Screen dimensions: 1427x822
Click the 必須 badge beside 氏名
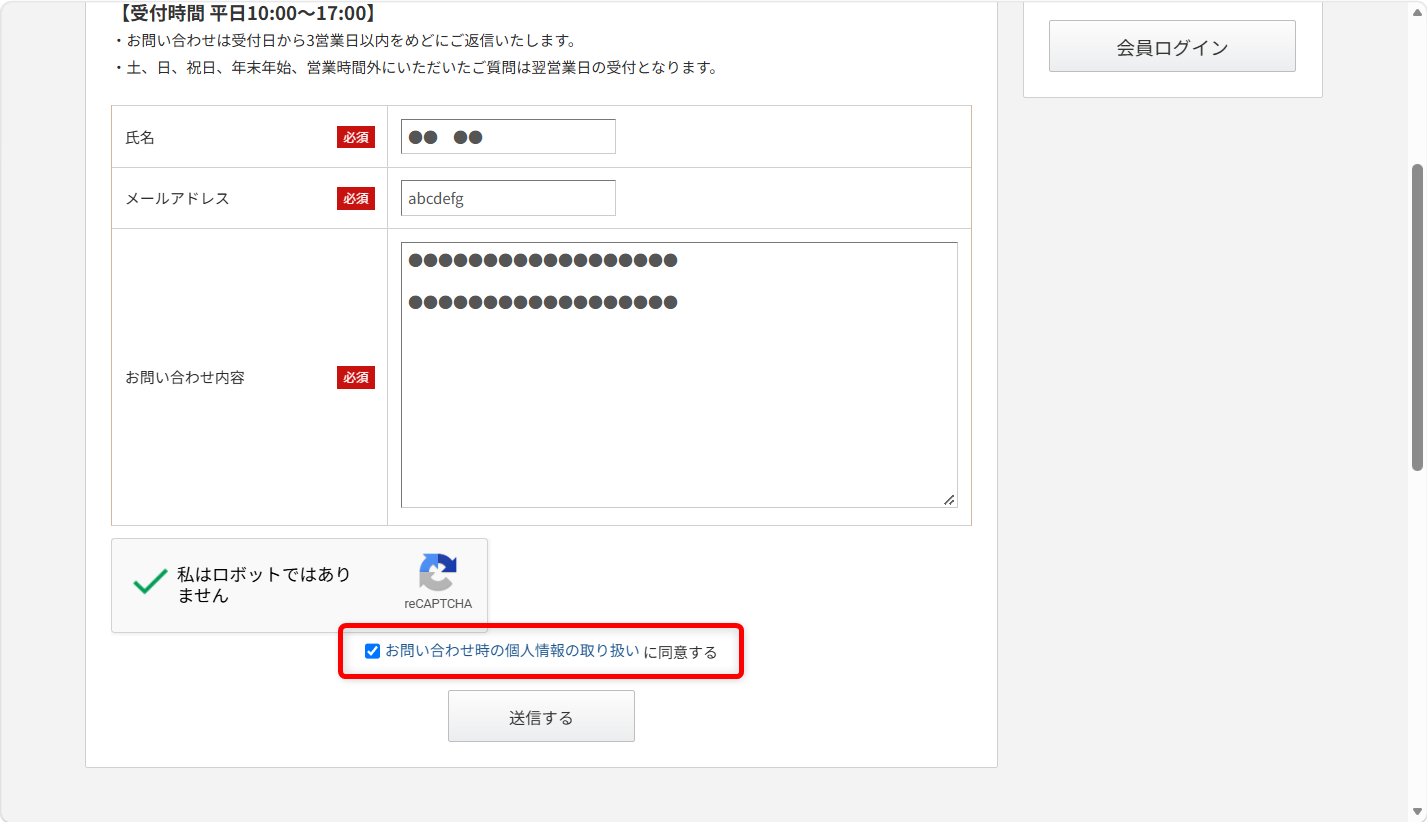[x=356, y=138]
